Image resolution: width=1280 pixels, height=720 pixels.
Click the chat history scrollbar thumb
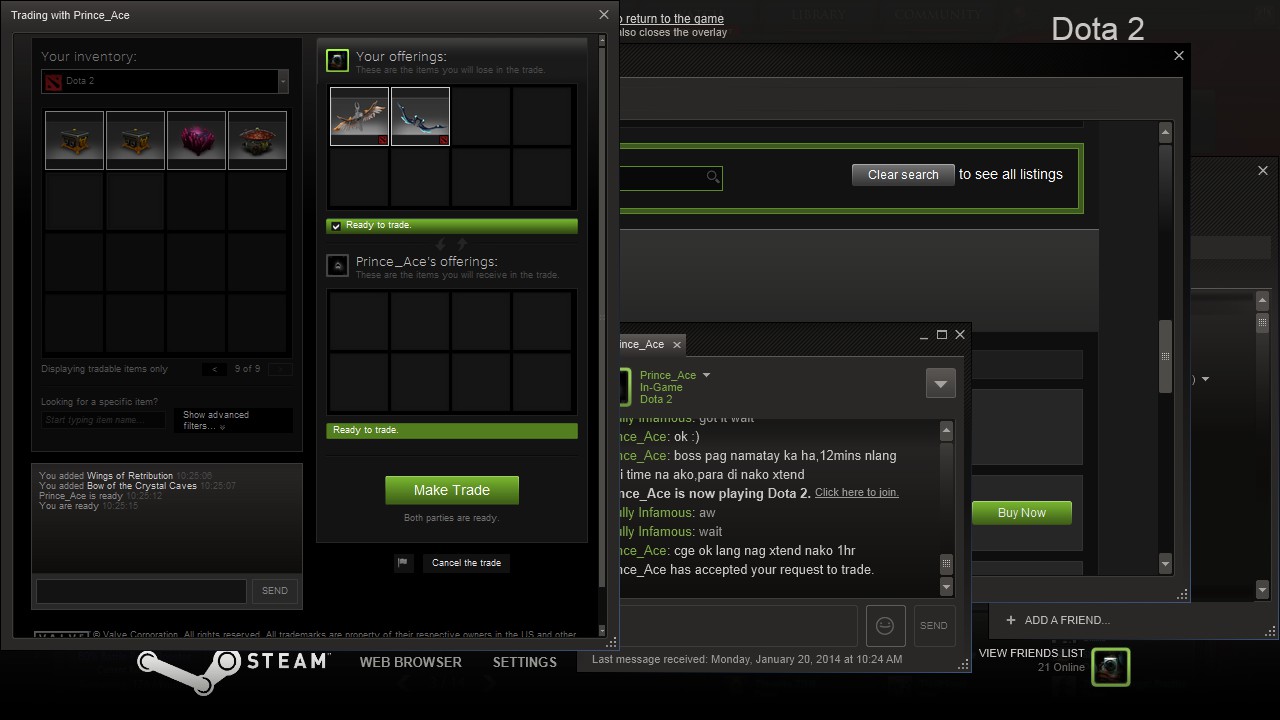[946, 564]
